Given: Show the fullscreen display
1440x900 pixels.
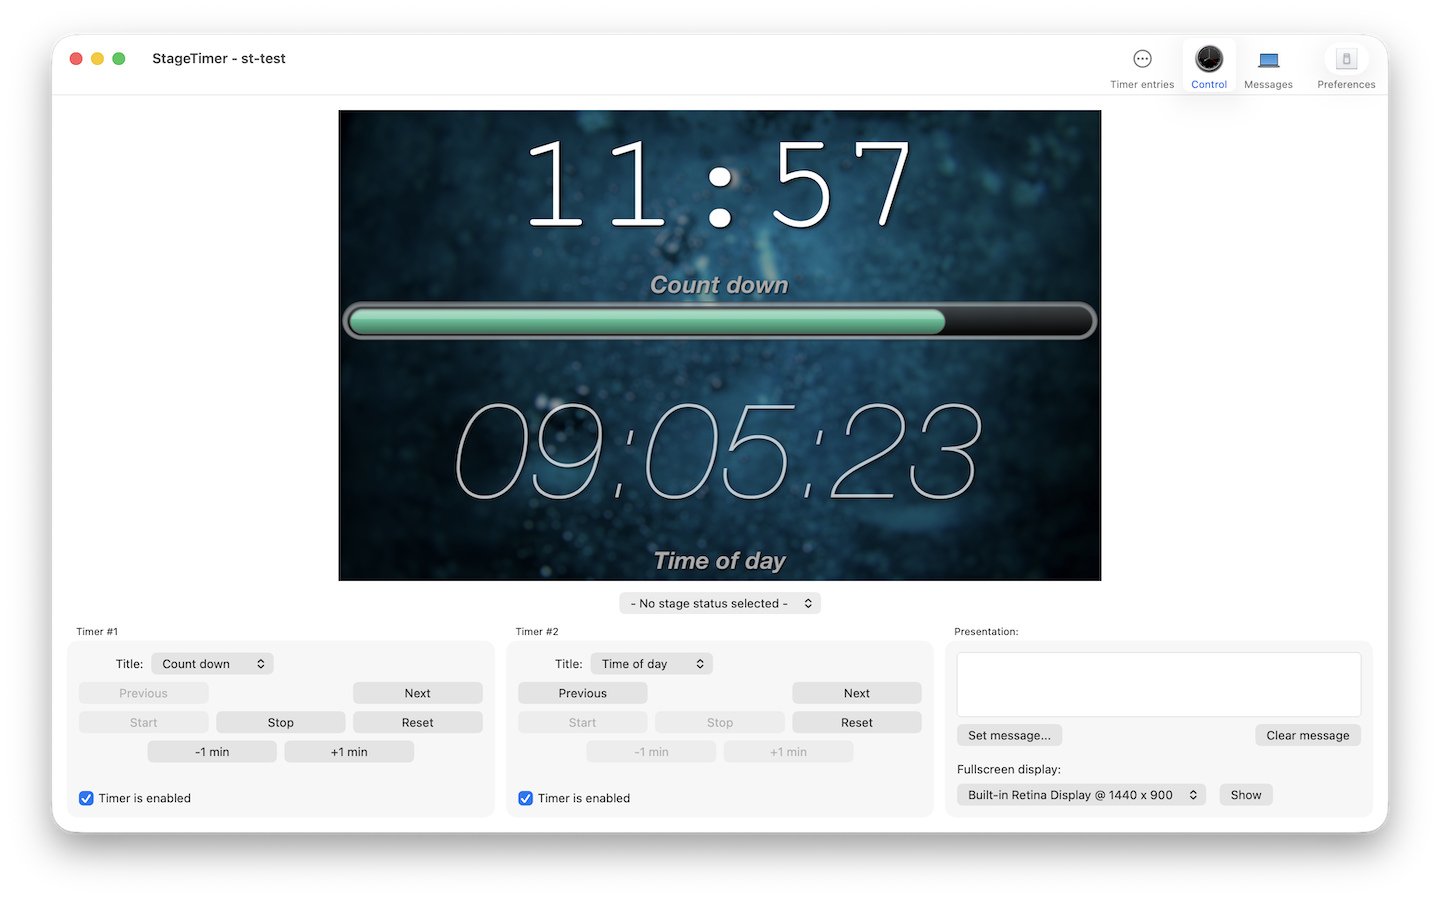Looking at the screenshot, I should [x=1246, y=795].
